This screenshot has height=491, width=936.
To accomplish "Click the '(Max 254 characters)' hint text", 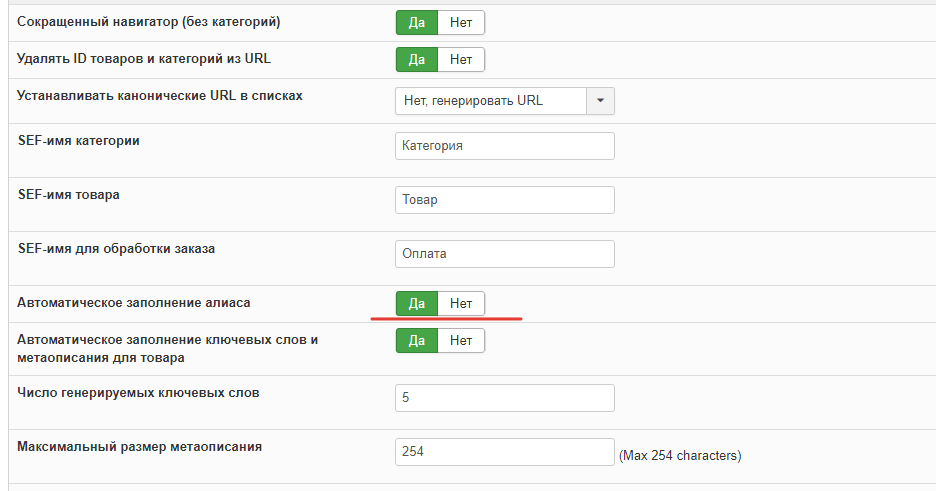I will point(680,456).
